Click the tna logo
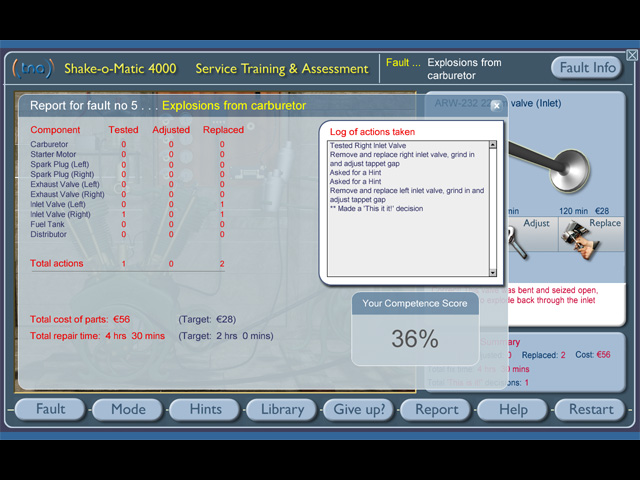The width and height of the screenshot is (640, 480). tap(33, 68)
